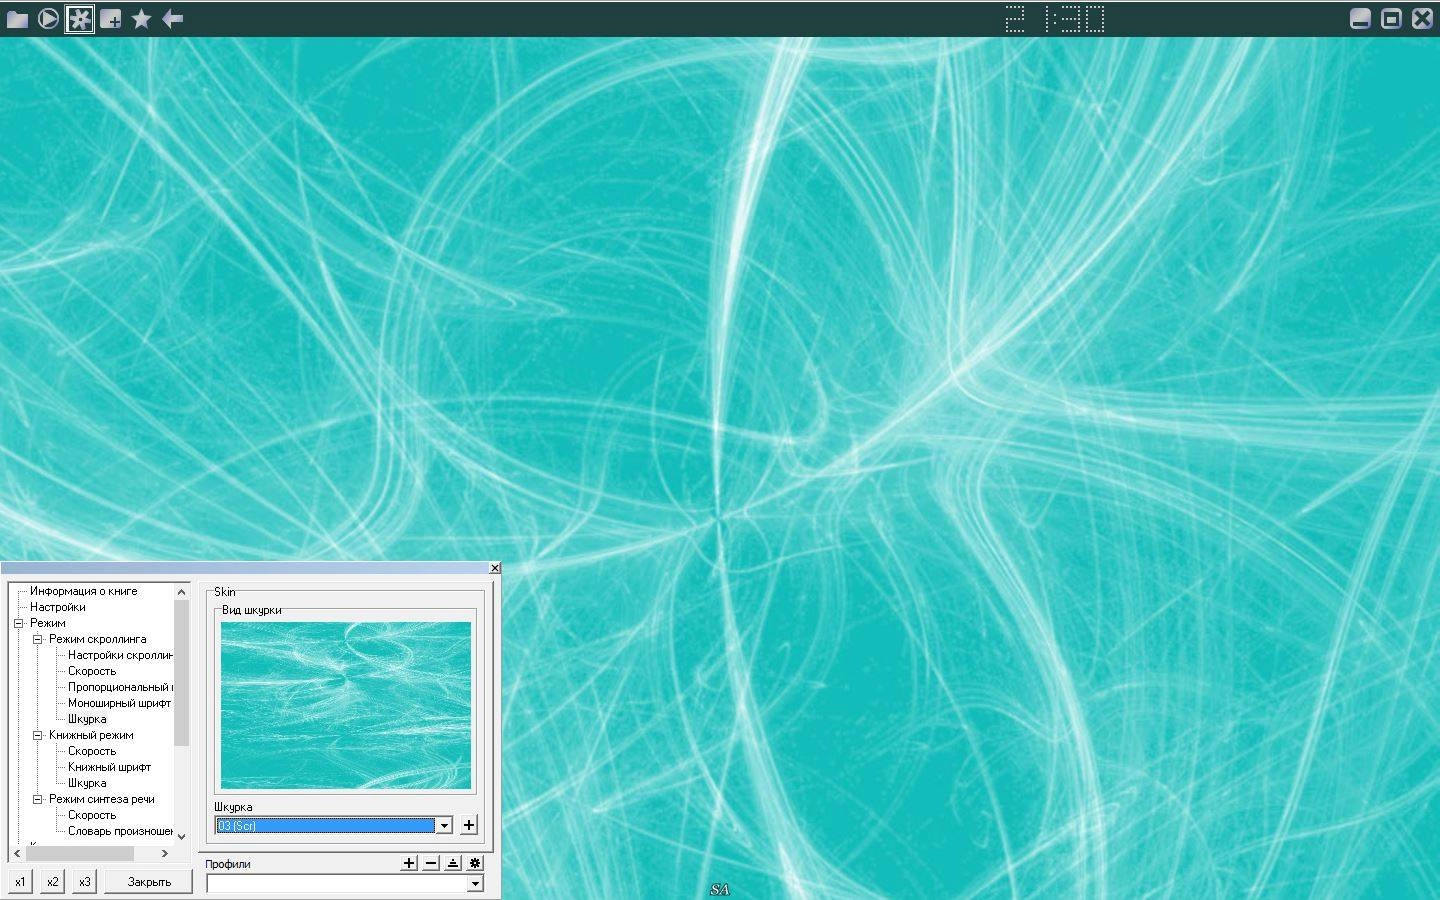
Task: Open the Профили dropdown arrow
Action: 475,884
